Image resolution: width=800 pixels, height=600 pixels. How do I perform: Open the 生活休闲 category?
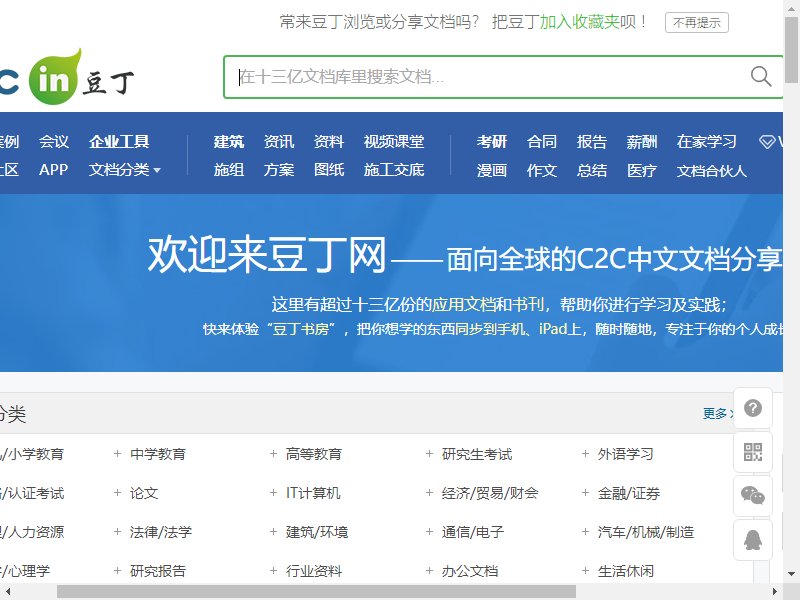click(626, 571)
